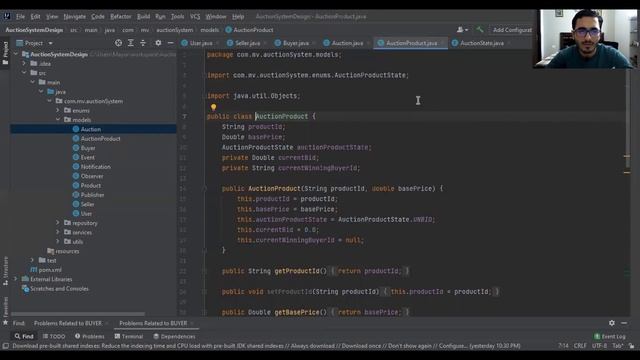Open the Navigate menu
Screen dimensions: 640x360
pyautogui.click(x=74, y=17)
